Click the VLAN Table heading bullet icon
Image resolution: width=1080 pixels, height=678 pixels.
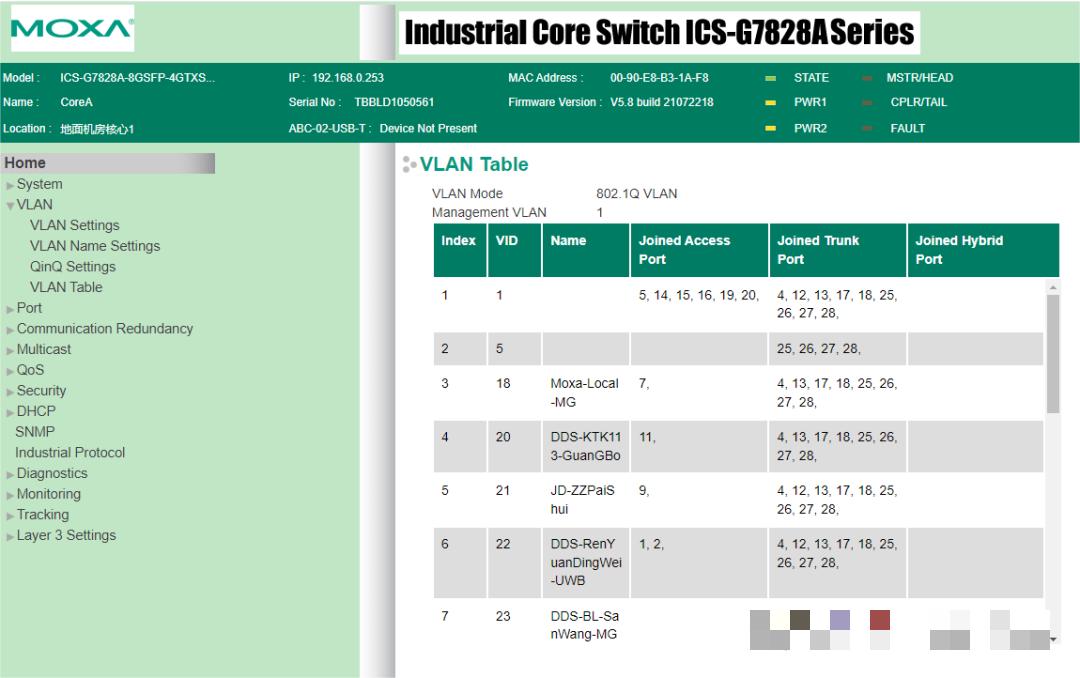point(409,164)
